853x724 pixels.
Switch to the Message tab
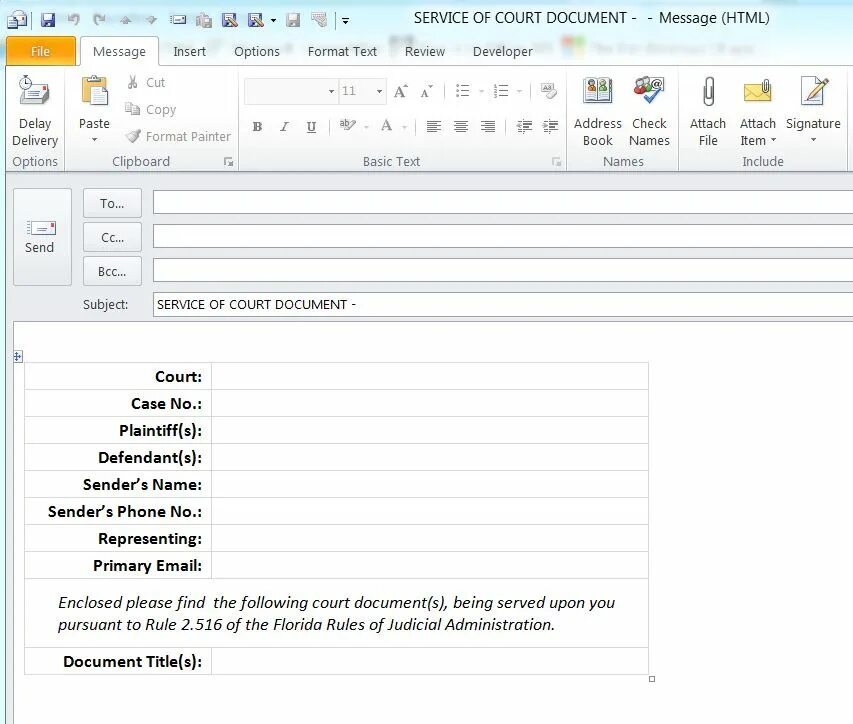tap(119, 52)
